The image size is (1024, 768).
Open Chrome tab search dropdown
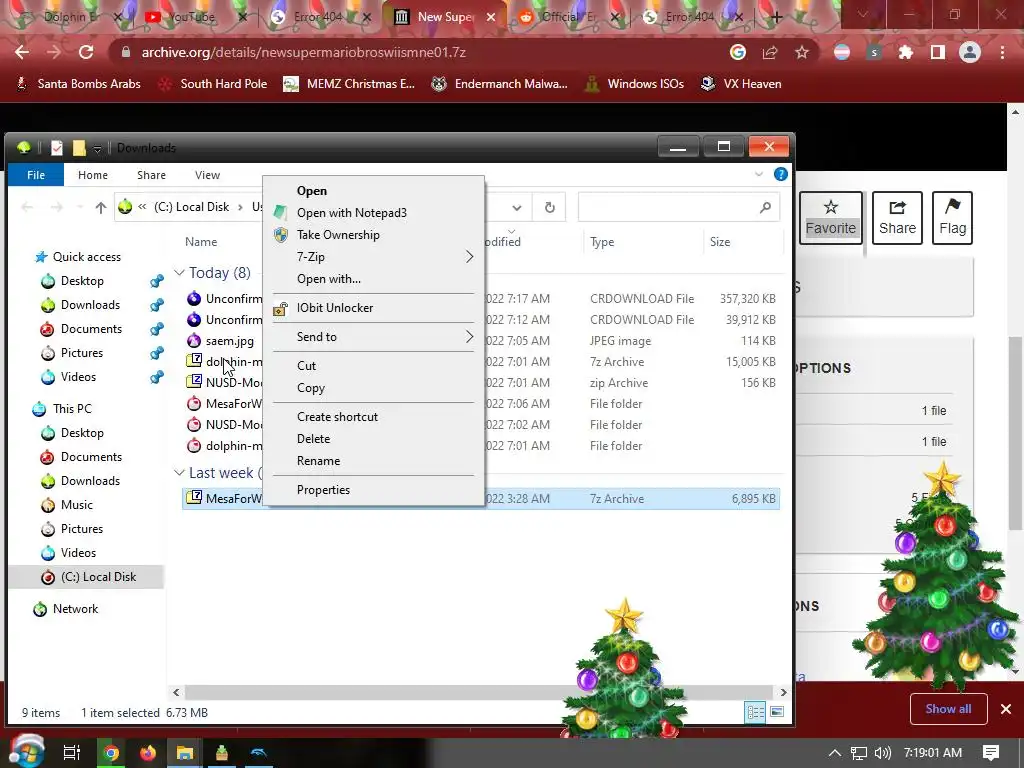(863, 14)
